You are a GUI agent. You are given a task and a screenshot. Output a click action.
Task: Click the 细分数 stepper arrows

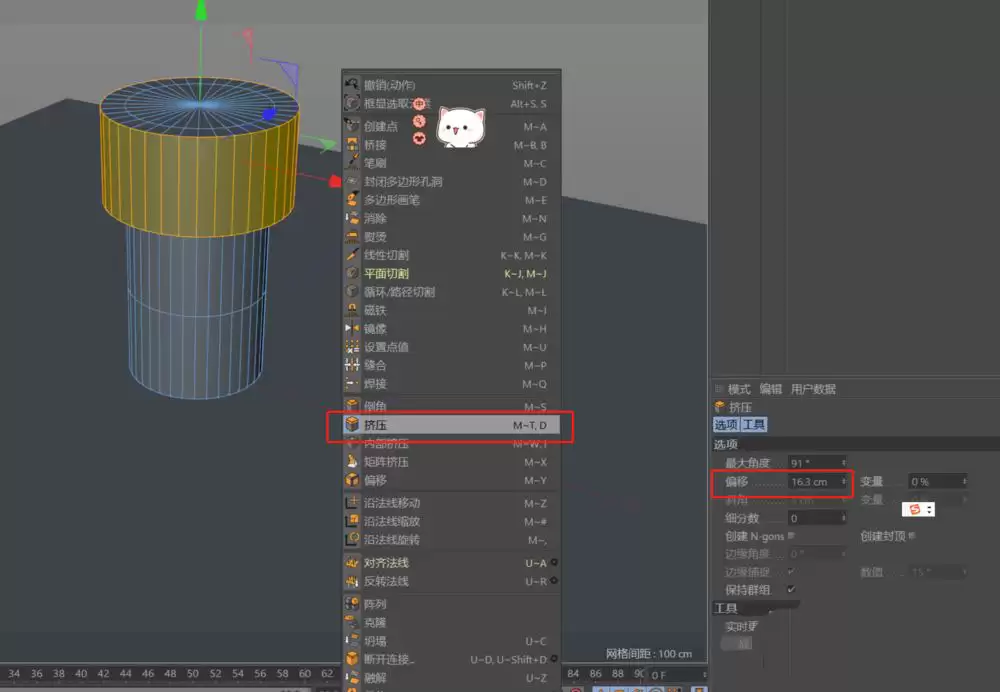click(x=842, y=518)
